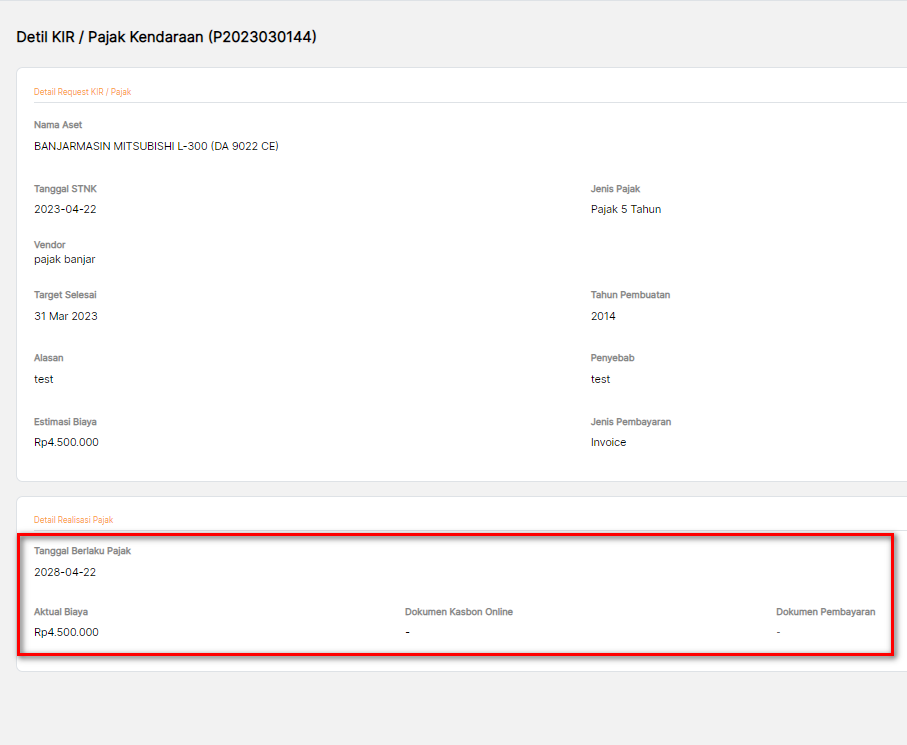Click the Nama Aset field label

tap(58, 125)
